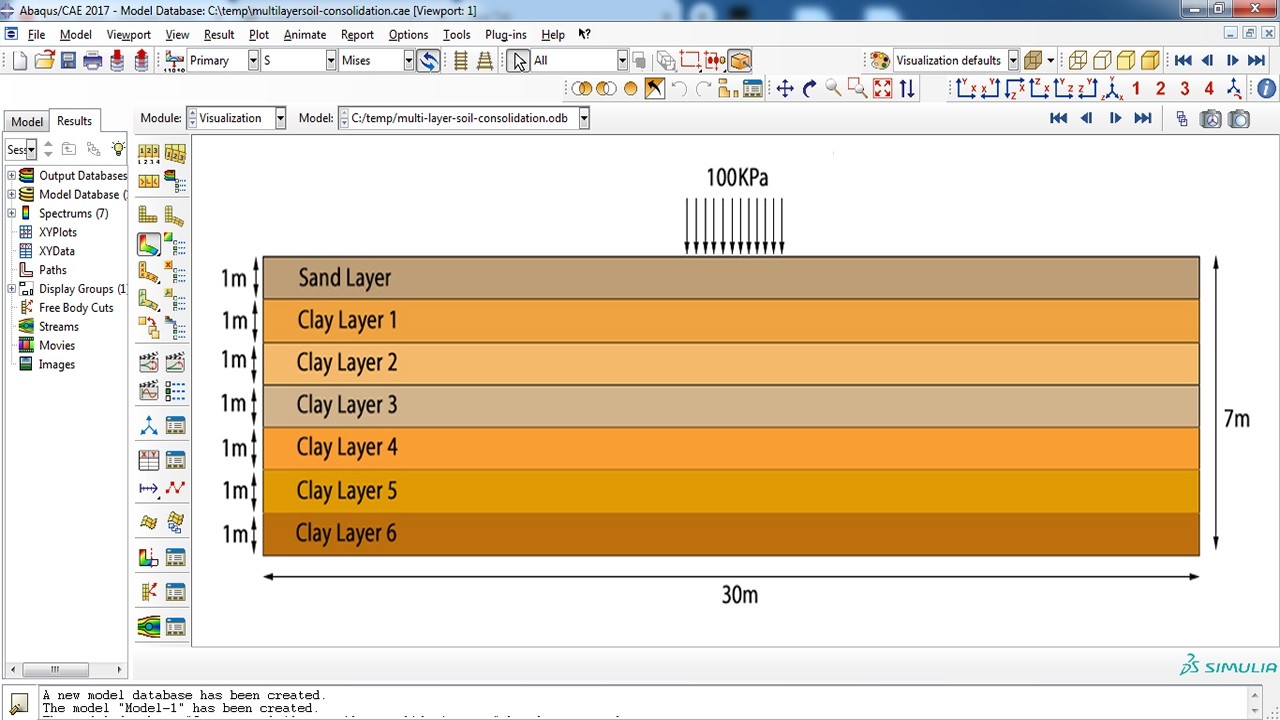
Task: Open the Model odb path dropdown
Action: coord(583,118)
